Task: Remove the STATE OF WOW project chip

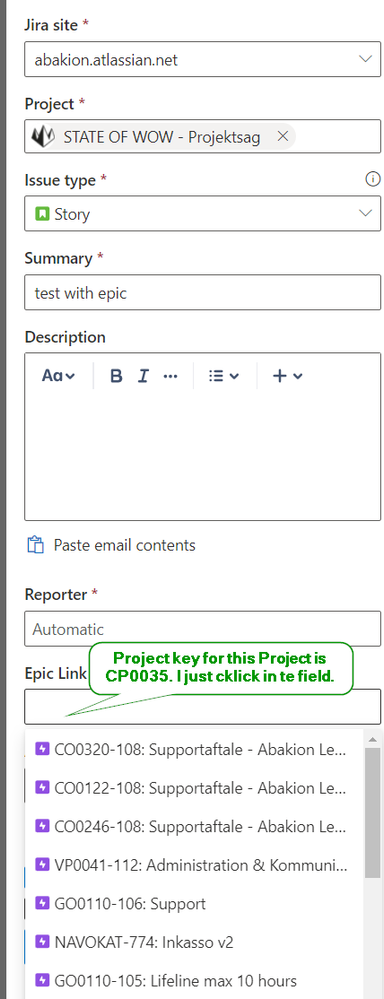Action: [x=283, y=136]
